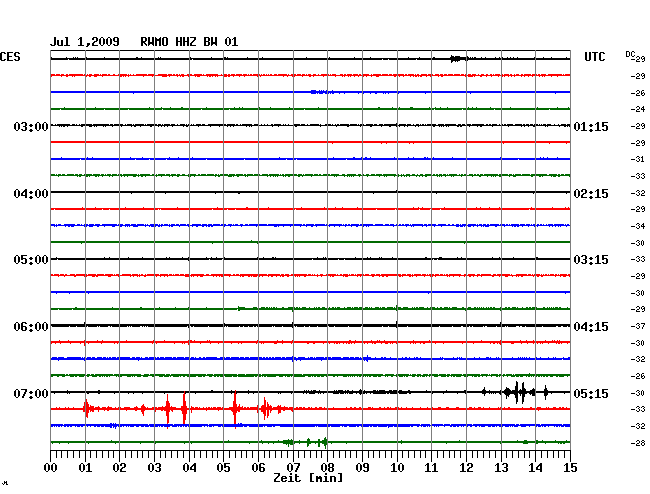Select the "06:00" local time label

click(31, 327)
